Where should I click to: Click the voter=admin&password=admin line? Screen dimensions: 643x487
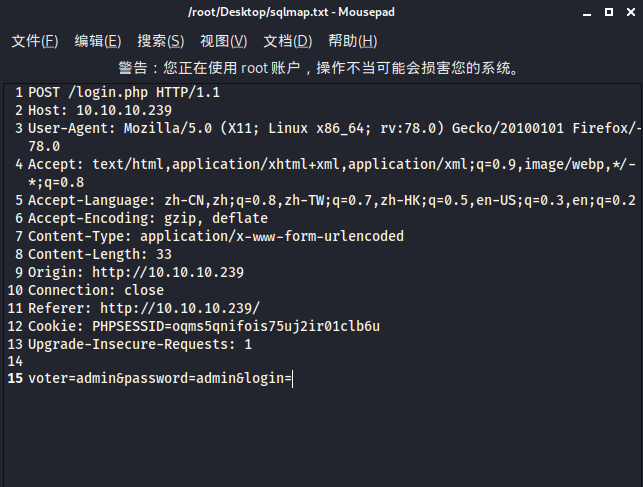160,378
